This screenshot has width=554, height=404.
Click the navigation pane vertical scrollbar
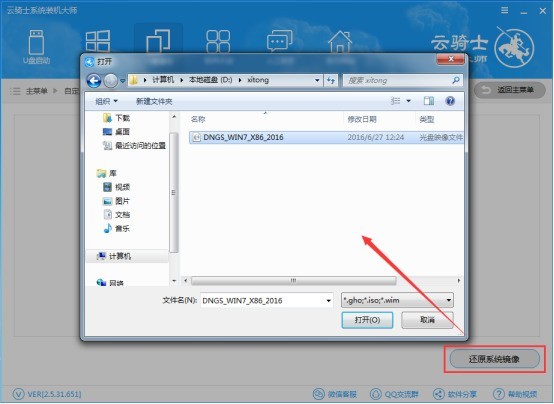(x=173, y=193)
